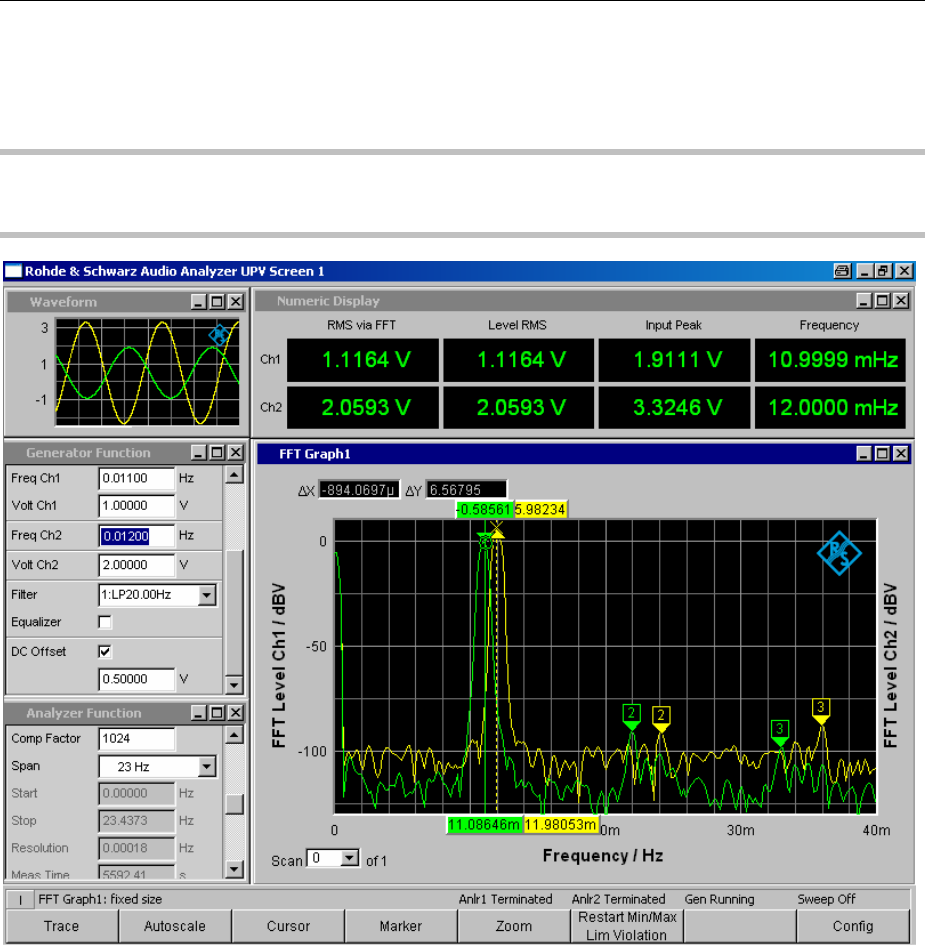Open the Scan number dropdown
This screenshot has height=946, width=925.
349,858
